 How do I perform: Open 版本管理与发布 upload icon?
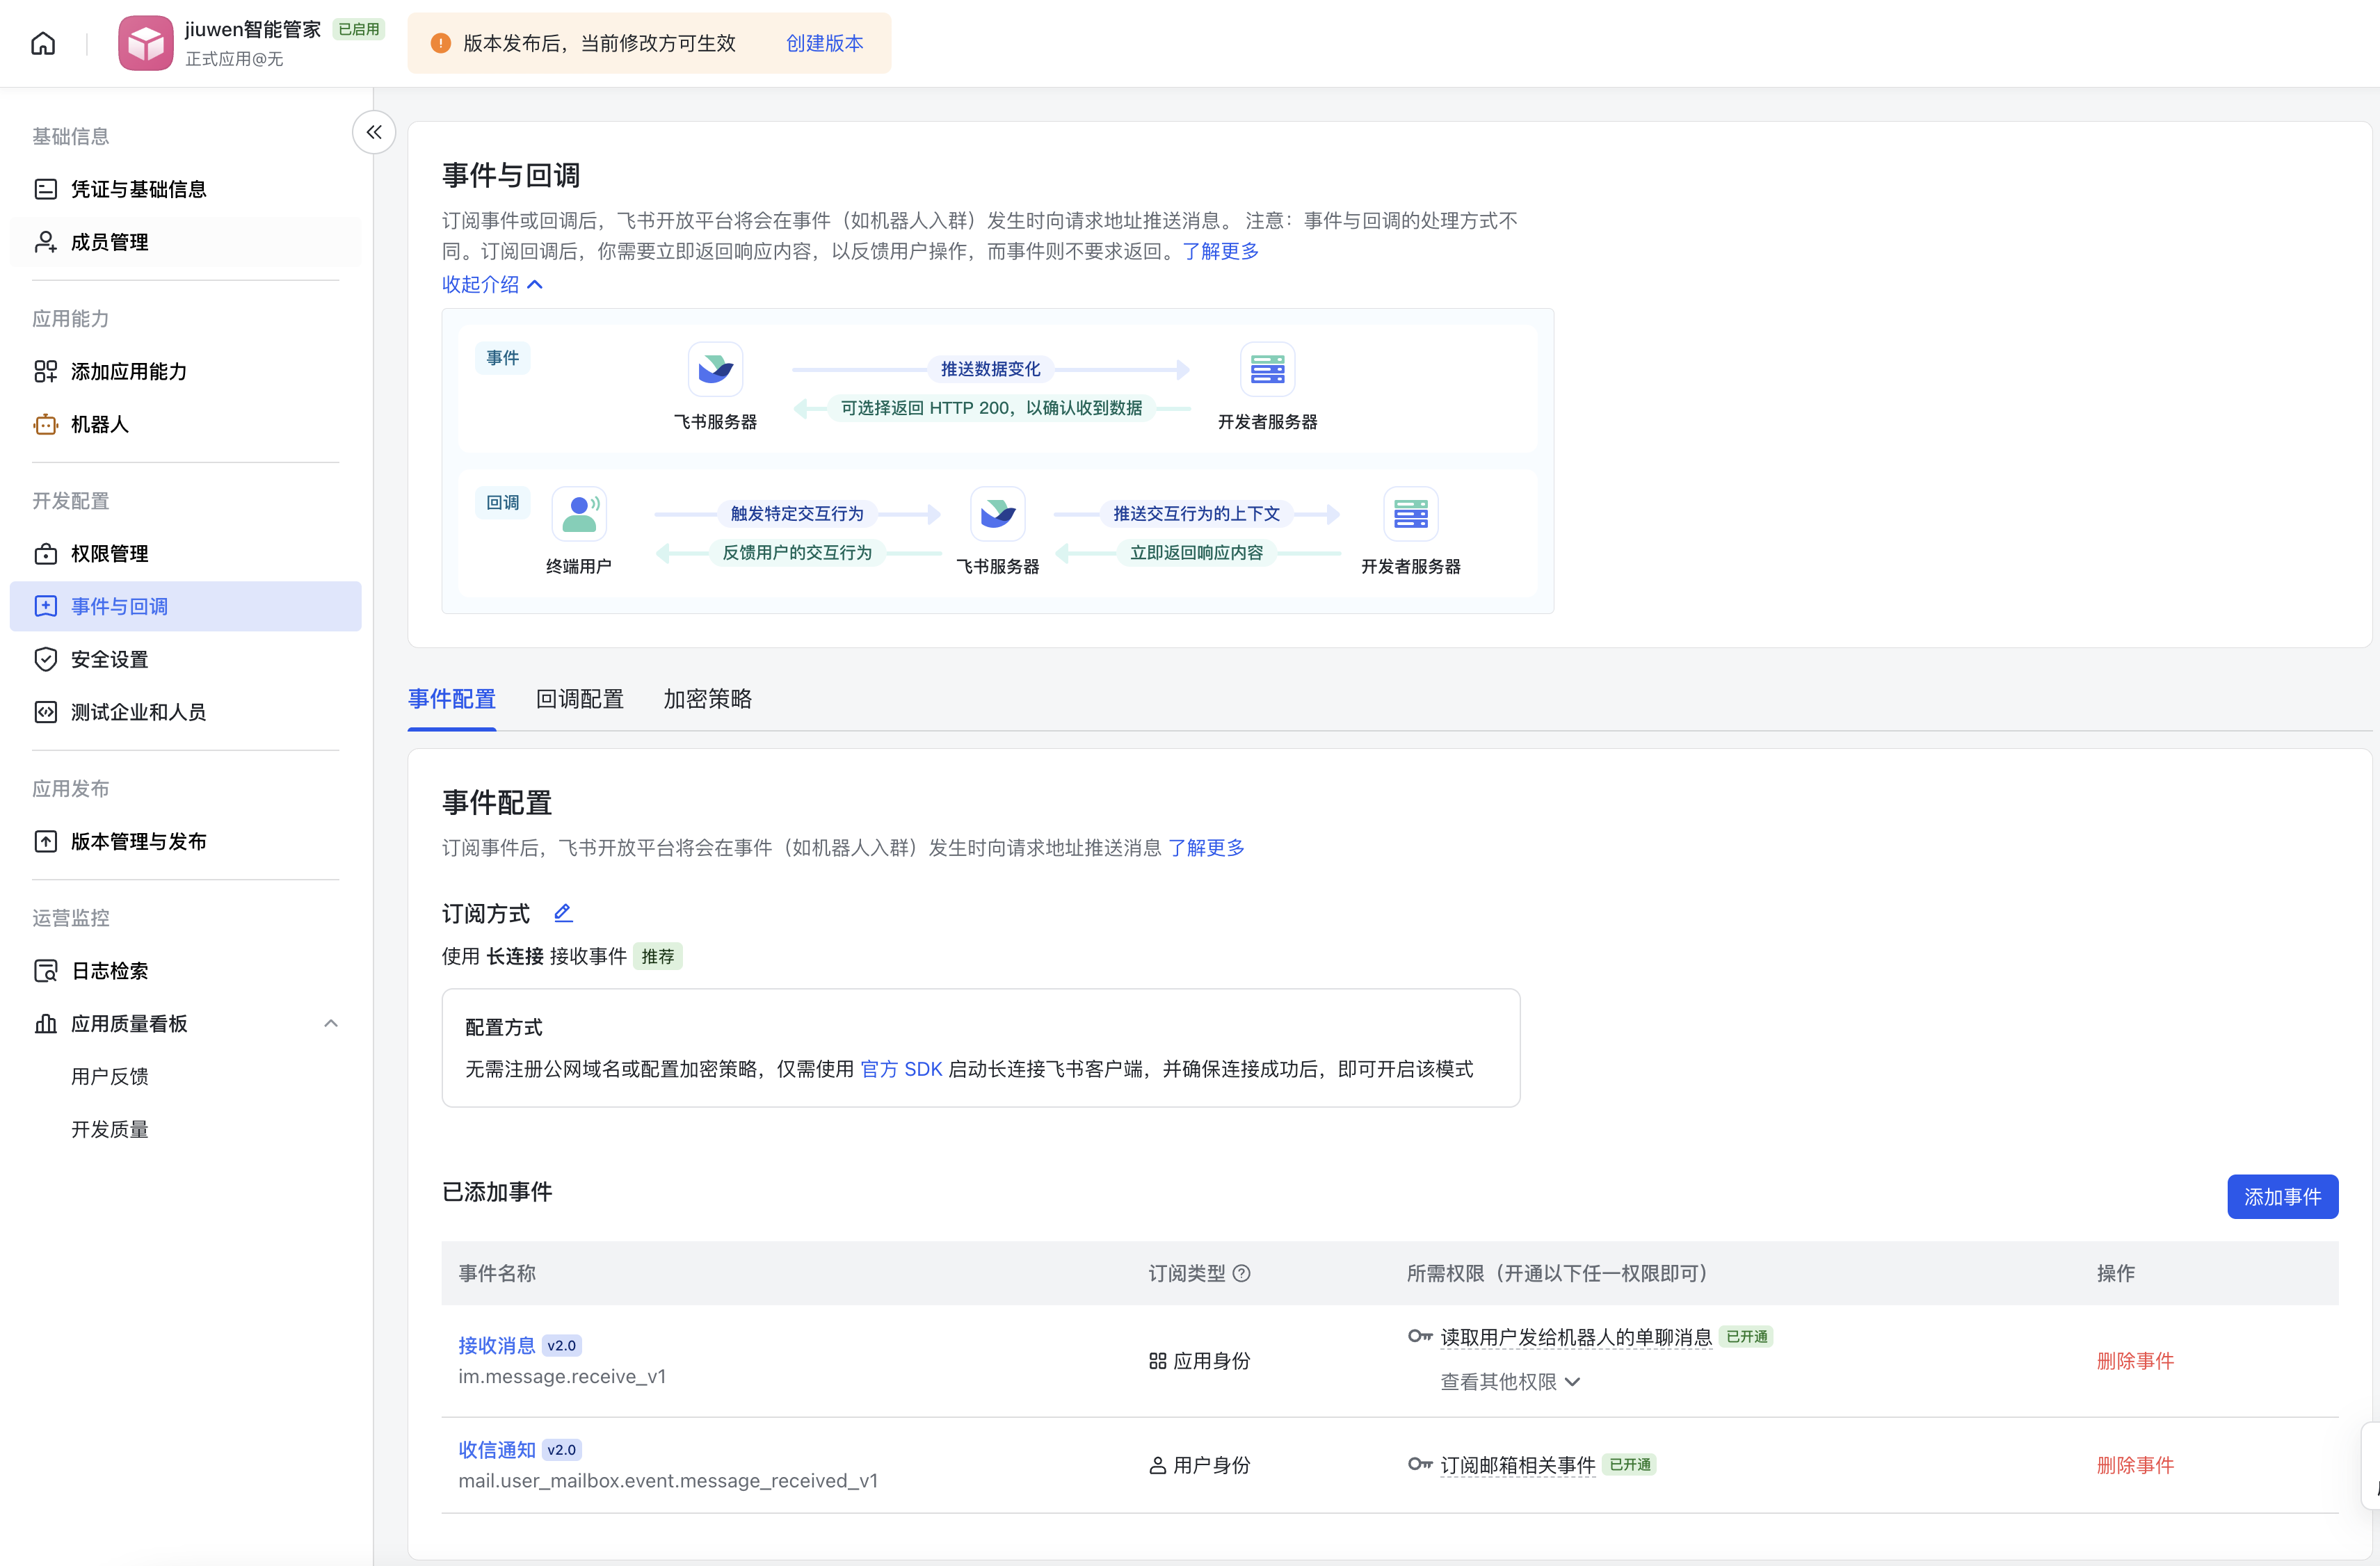point(46,841)
